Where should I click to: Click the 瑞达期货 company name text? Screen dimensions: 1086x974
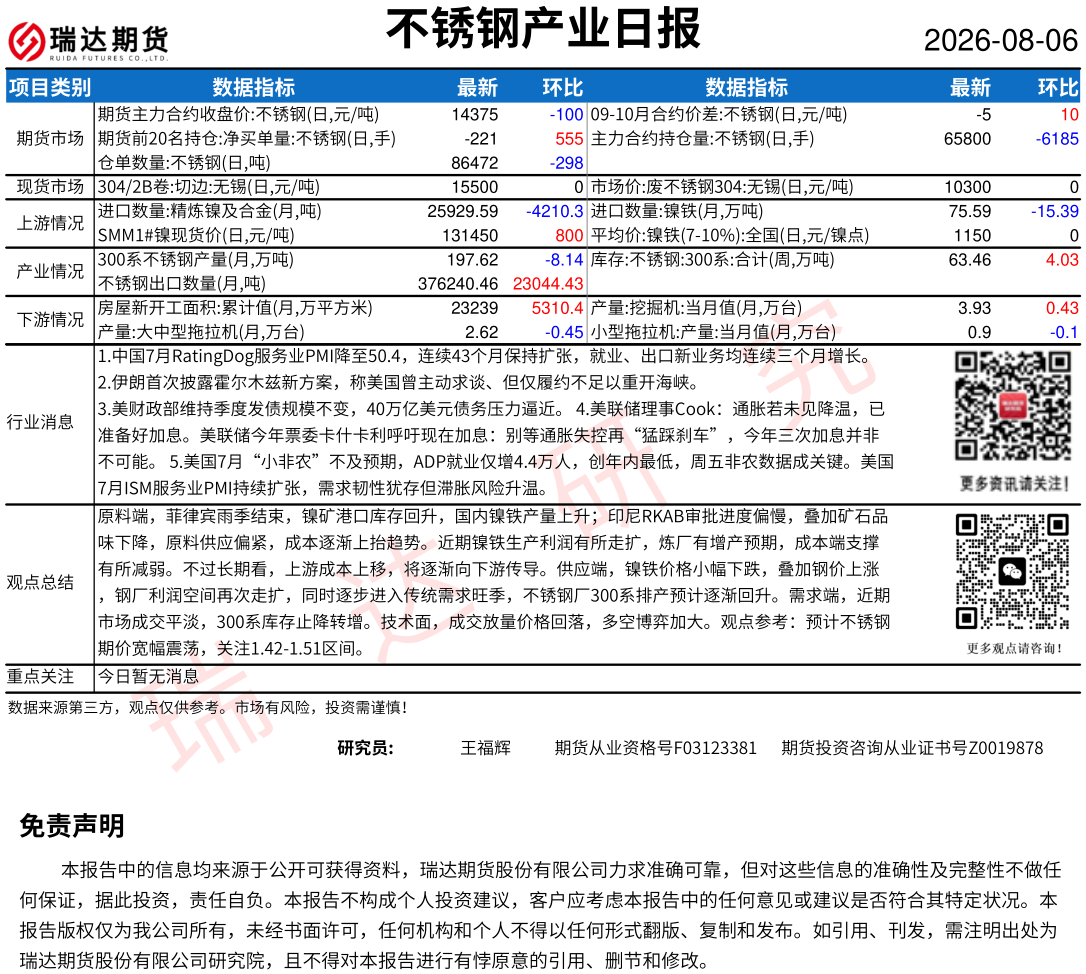tap(109, 39)
